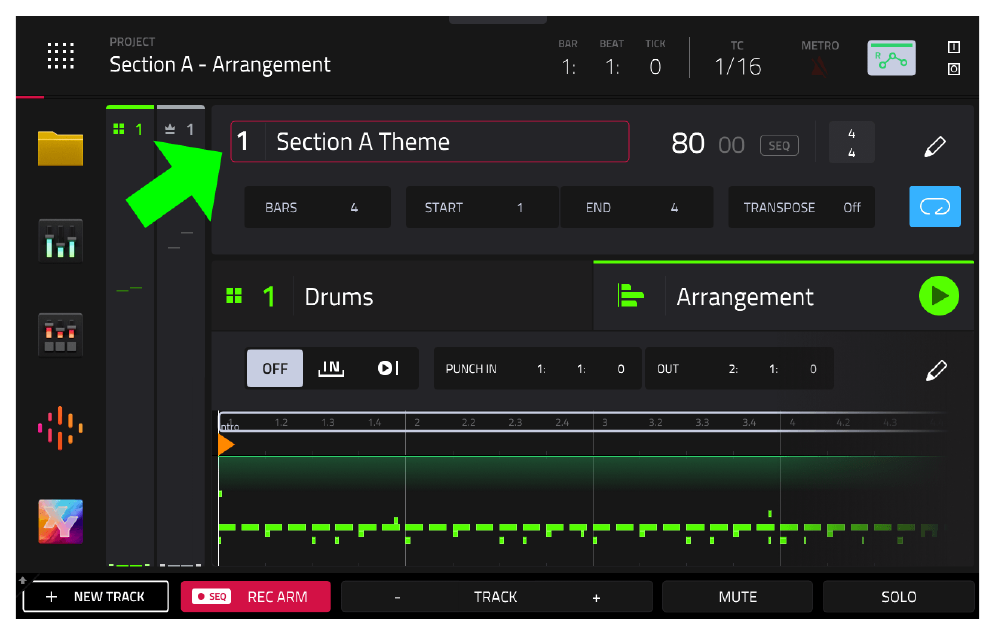Click the green Arrangement play button

(x=938, y=295)
